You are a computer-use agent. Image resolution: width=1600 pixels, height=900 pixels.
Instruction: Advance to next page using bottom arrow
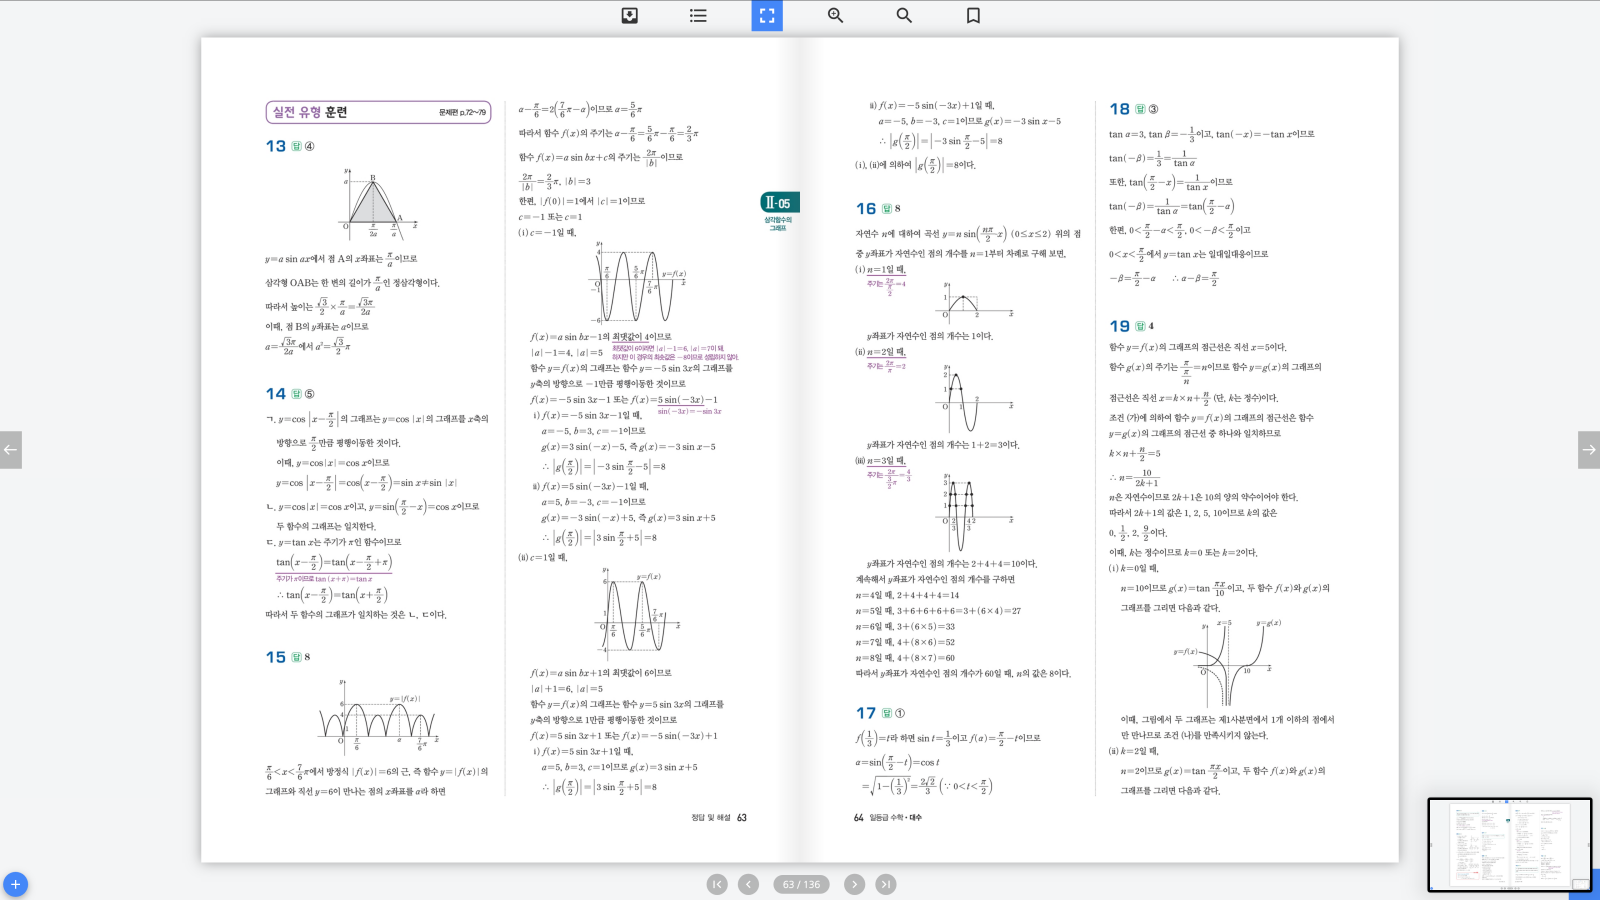[854, 884]
